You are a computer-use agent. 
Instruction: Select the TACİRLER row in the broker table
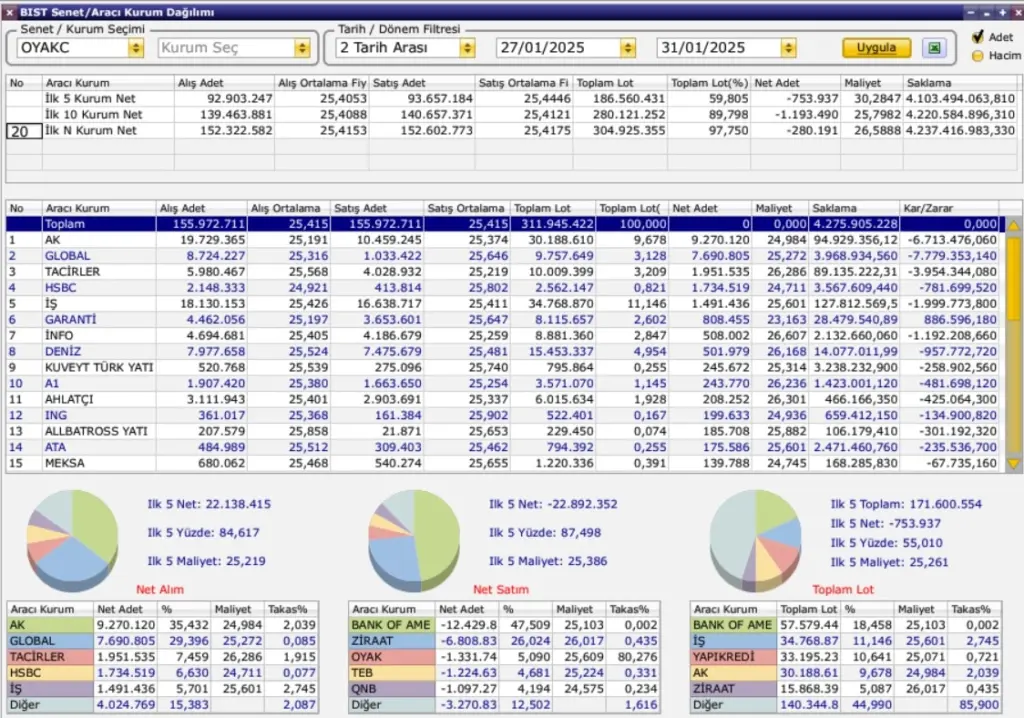[503, 272]
